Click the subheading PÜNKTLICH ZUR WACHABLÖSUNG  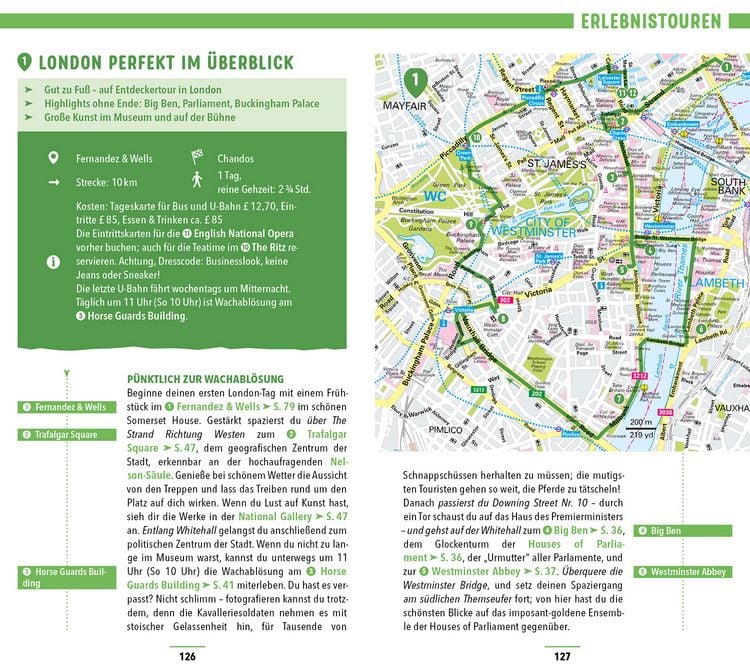coord(205,379)
